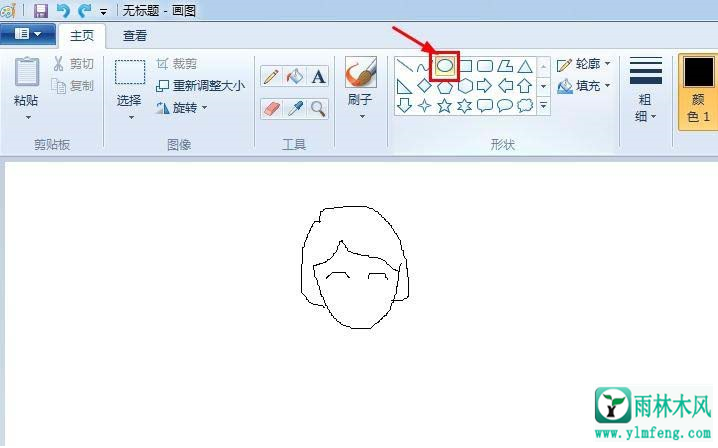Select the Pencil tool
The width and height of the screenshot is (718, 448).
(x=271, y=76)
